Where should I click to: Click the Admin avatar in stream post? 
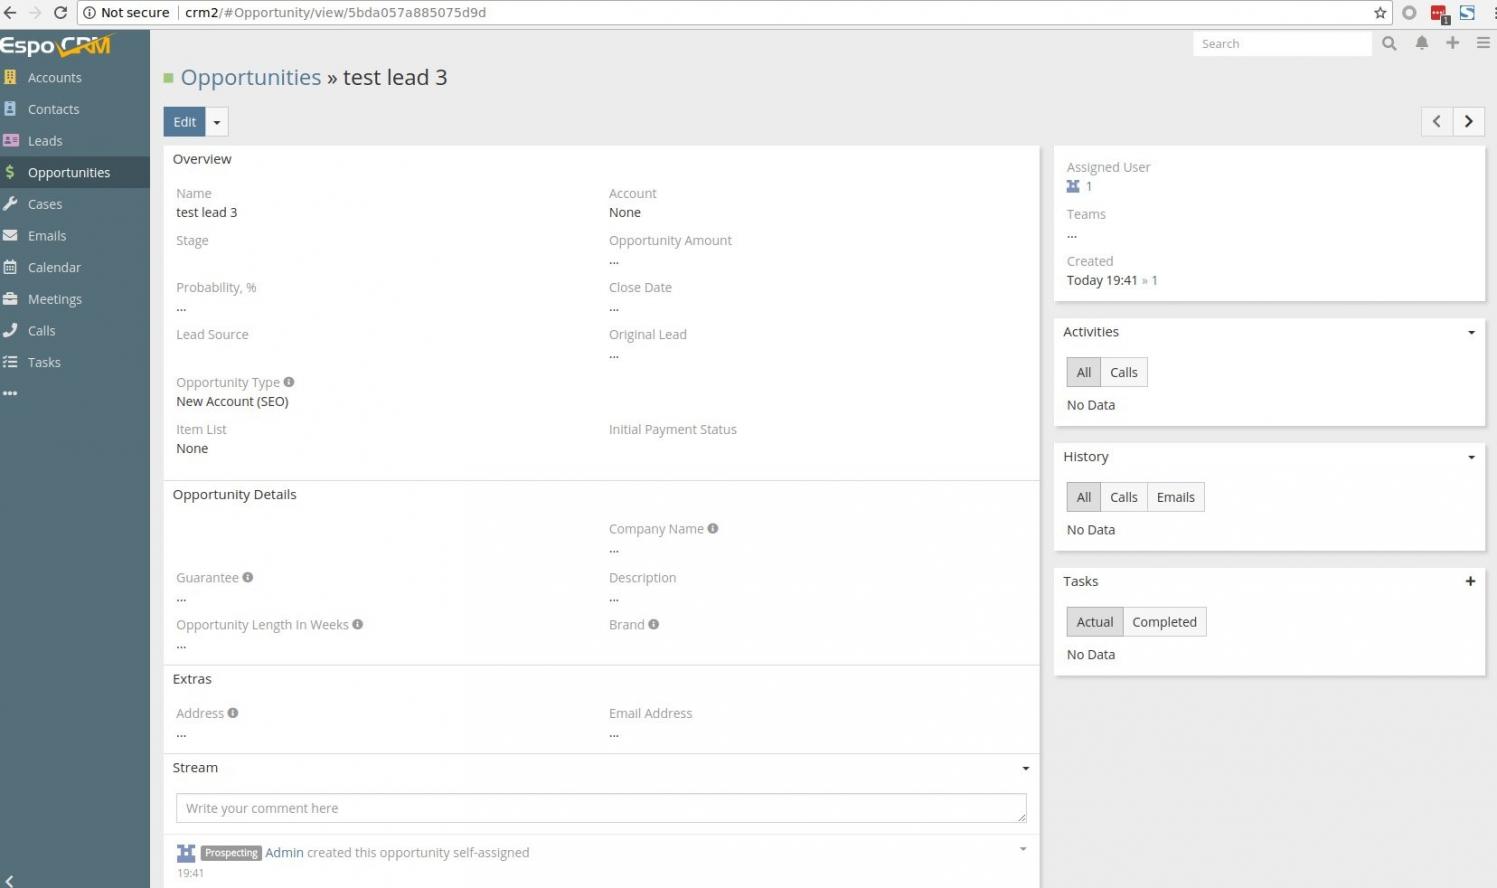(186, 853)
